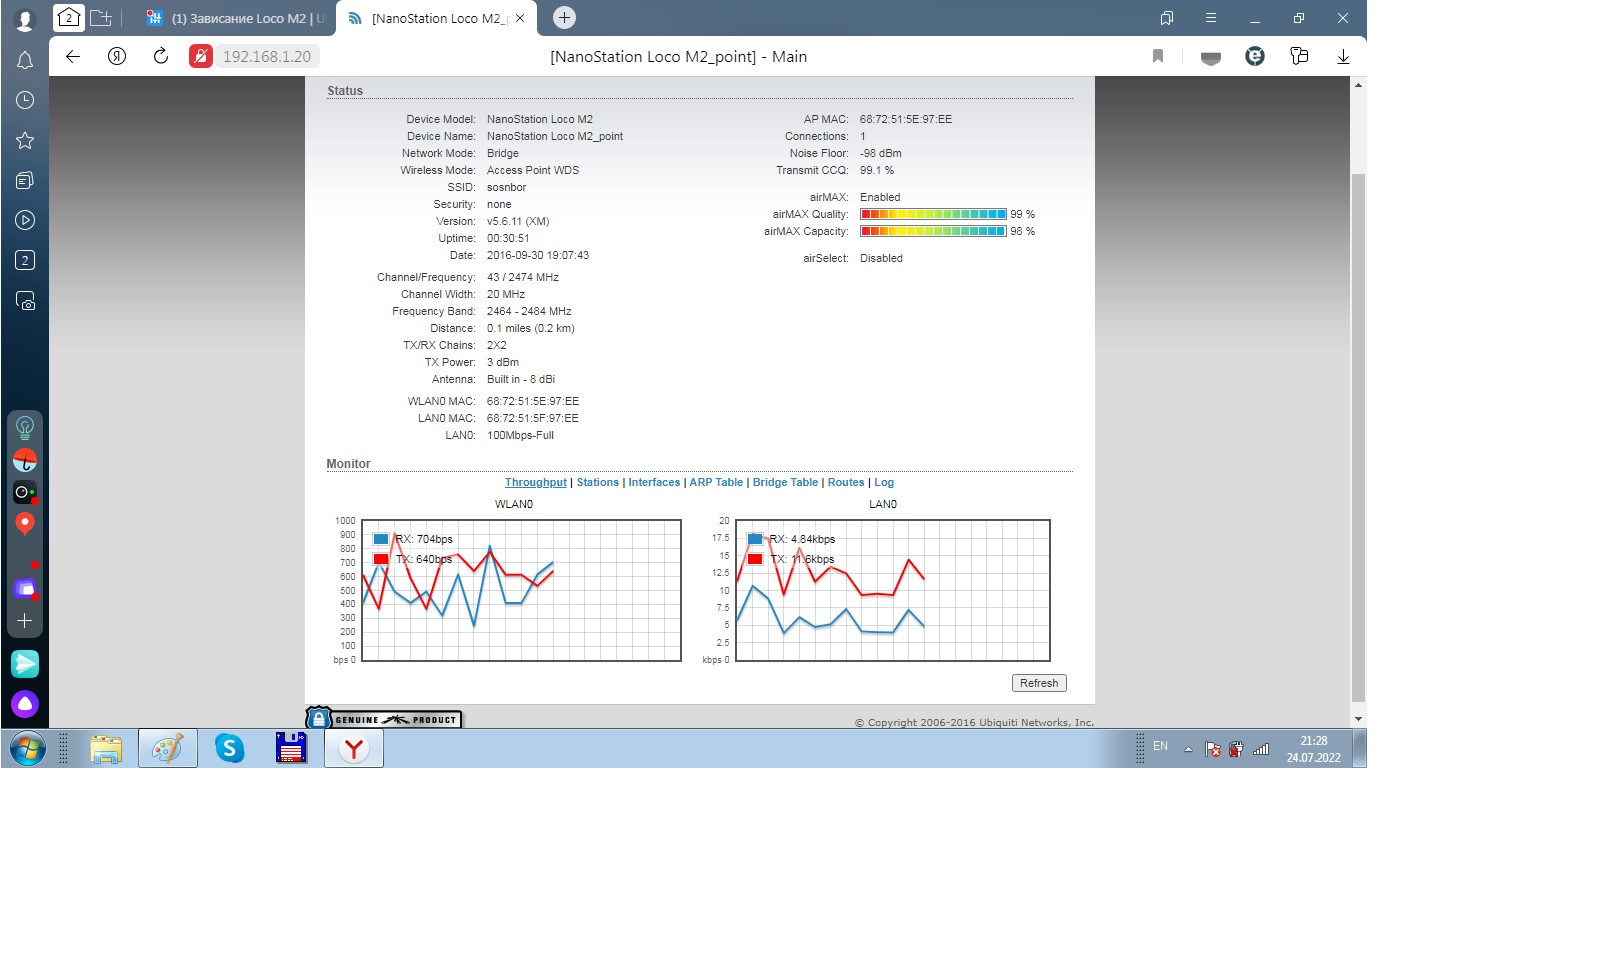Open the lightbulb icon in sidebar
Screen dimensions: 1616x974
click(x=25, y=428)
